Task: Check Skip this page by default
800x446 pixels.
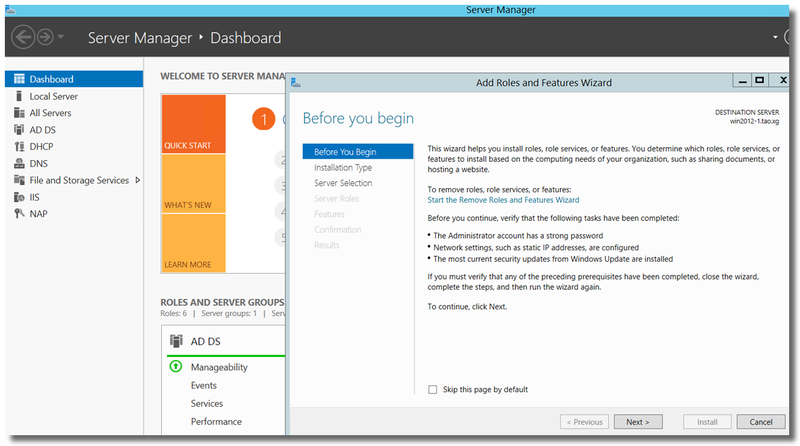Action: coord(433,389)
